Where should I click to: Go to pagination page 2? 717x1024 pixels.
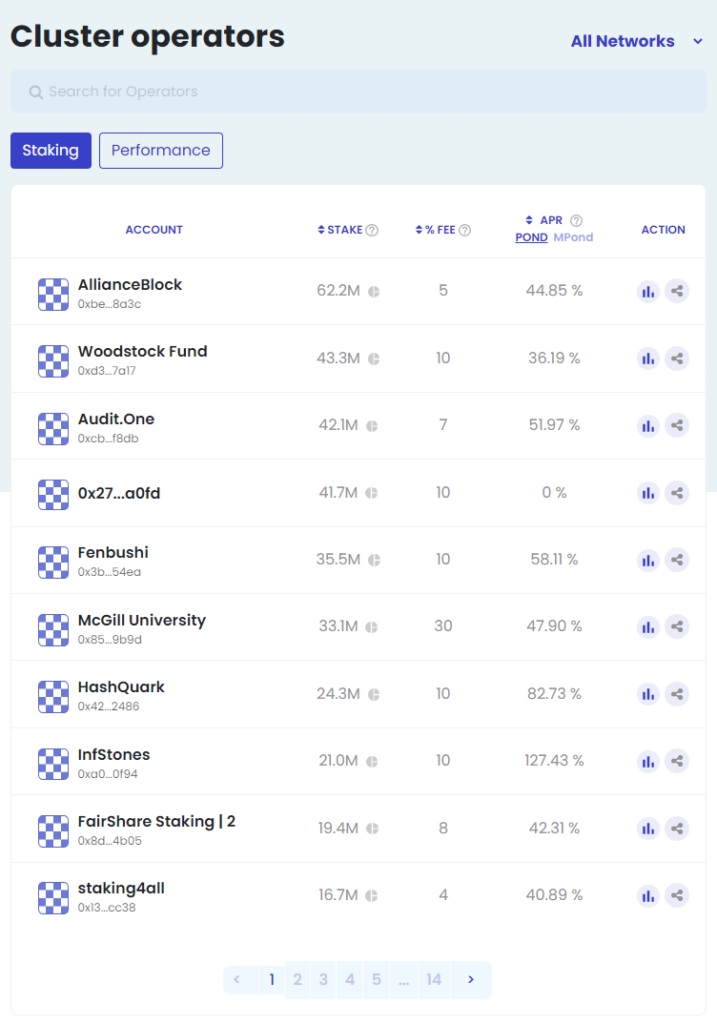[298, 980]
